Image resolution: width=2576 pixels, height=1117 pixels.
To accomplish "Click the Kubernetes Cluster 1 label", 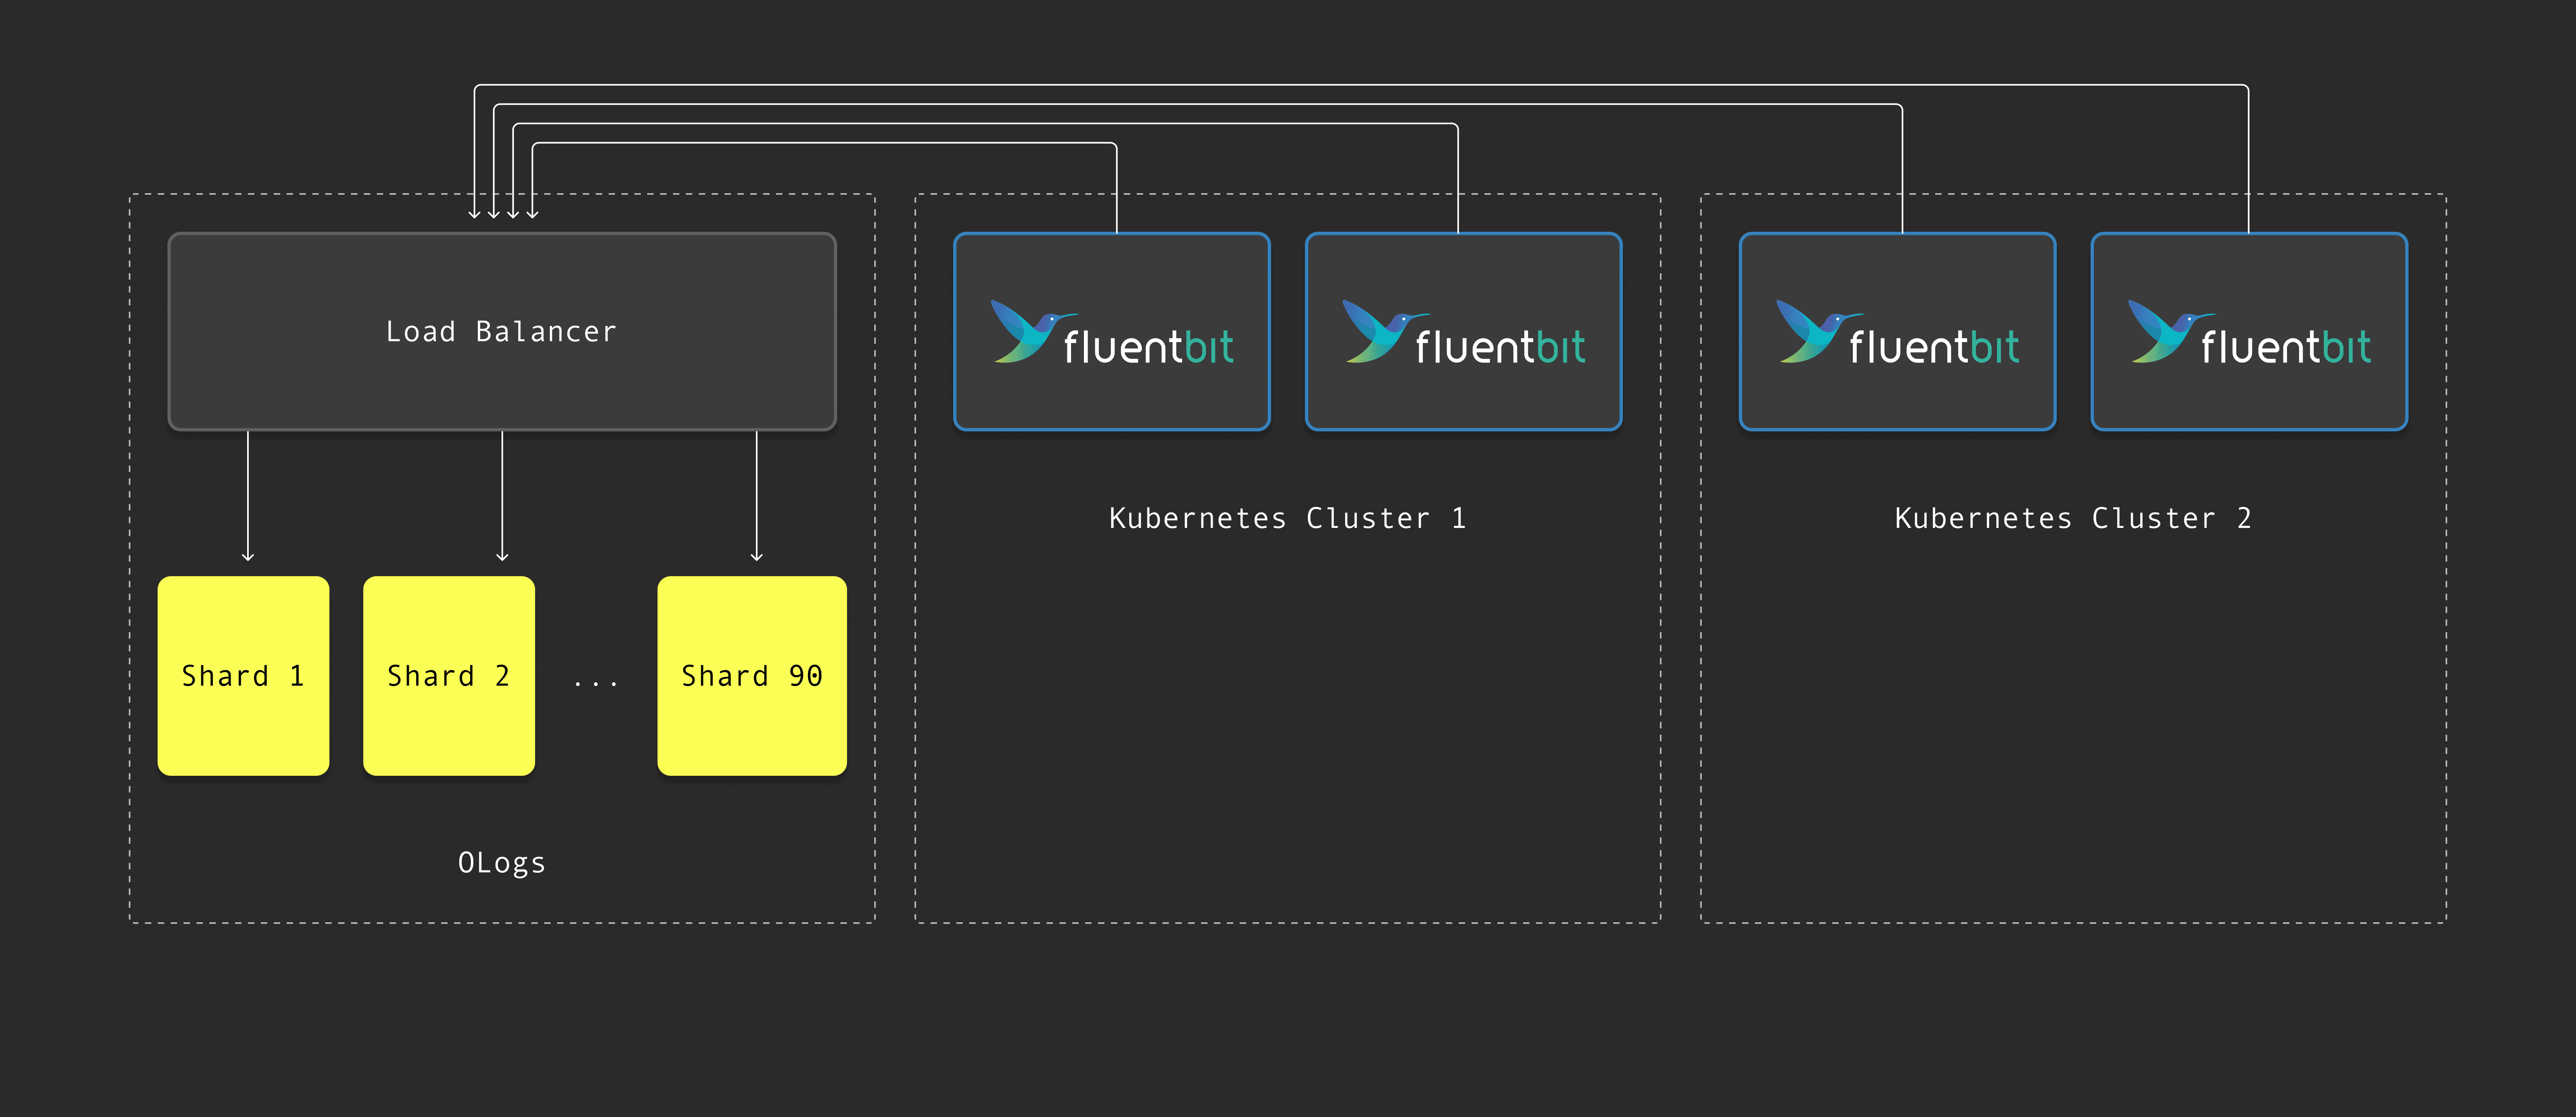I will pyautogui.click(x=1287, y=518).
